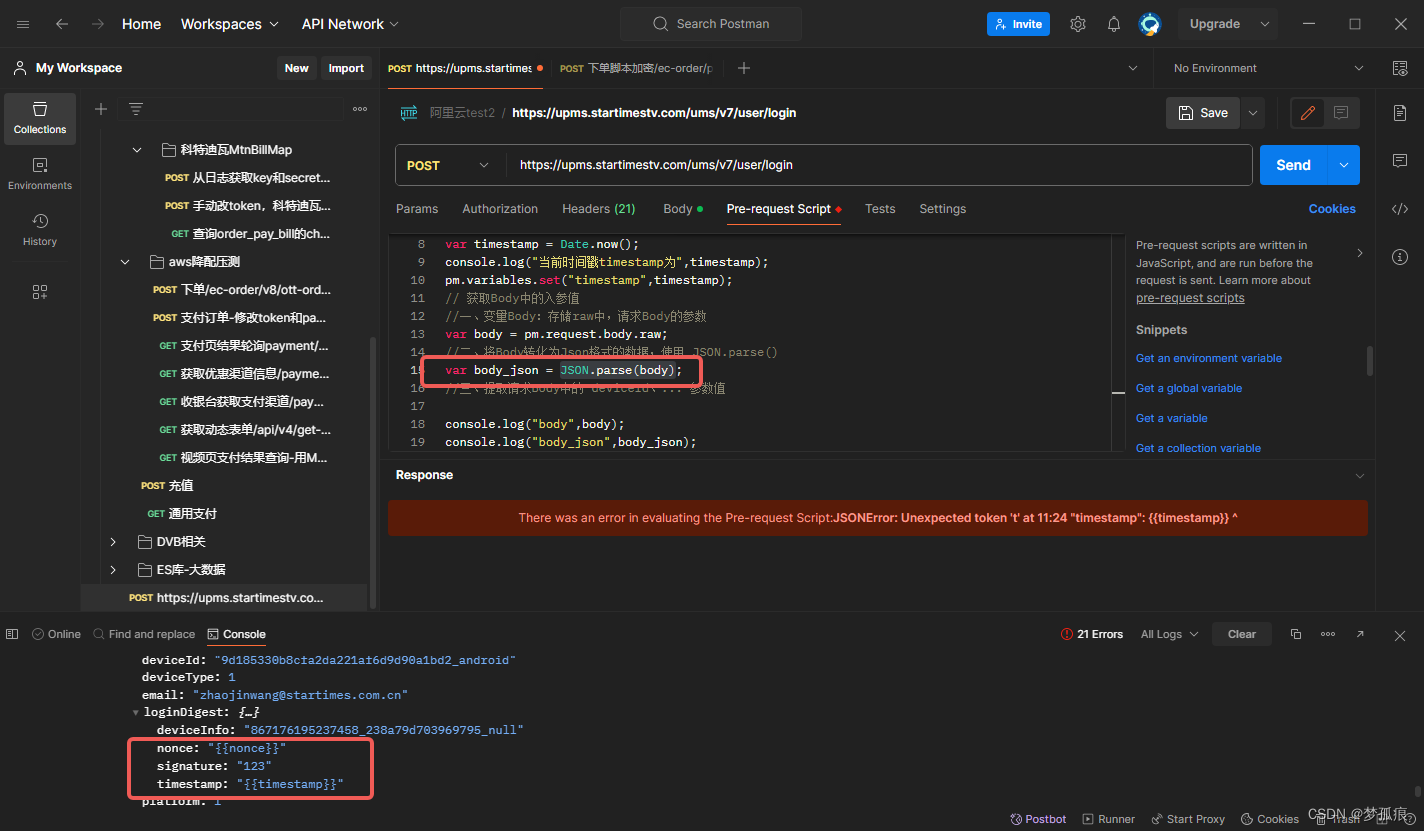Open the Collections sidebar panel

40,118
